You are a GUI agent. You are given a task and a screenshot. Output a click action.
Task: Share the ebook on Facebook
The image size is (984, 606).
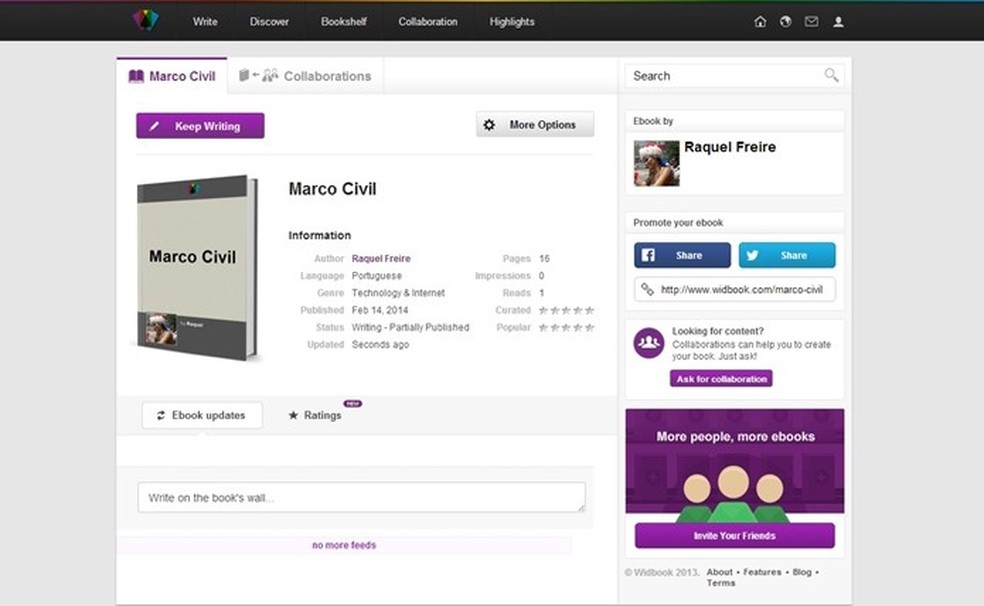682,255
